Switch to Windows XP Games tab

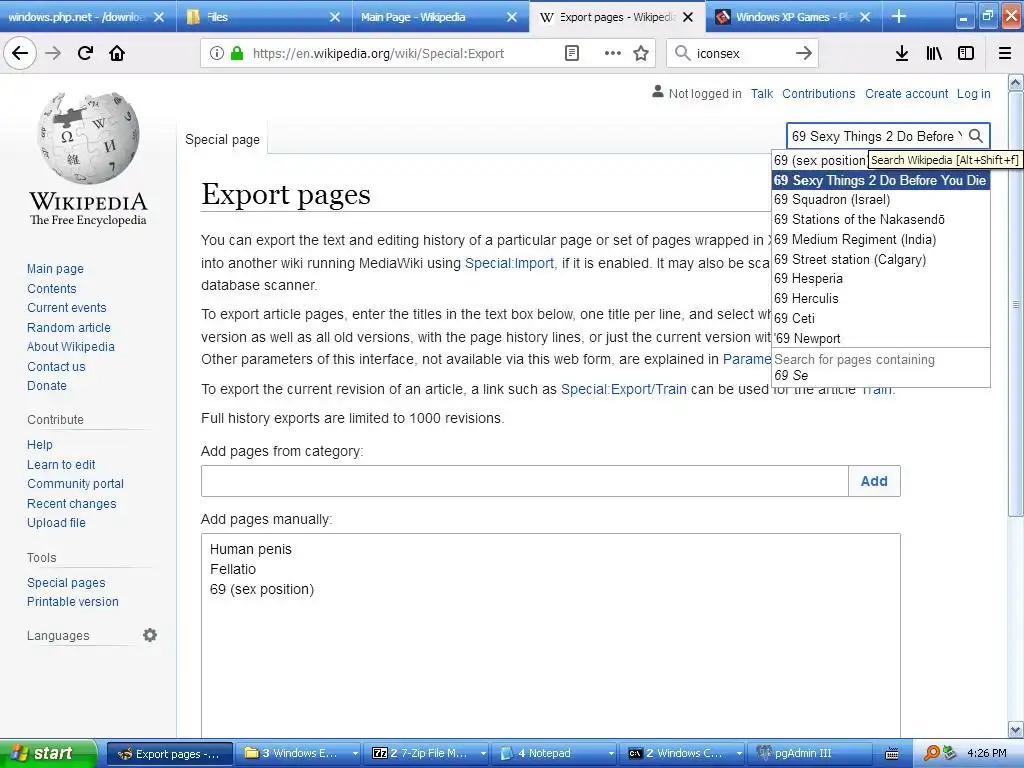794,17
